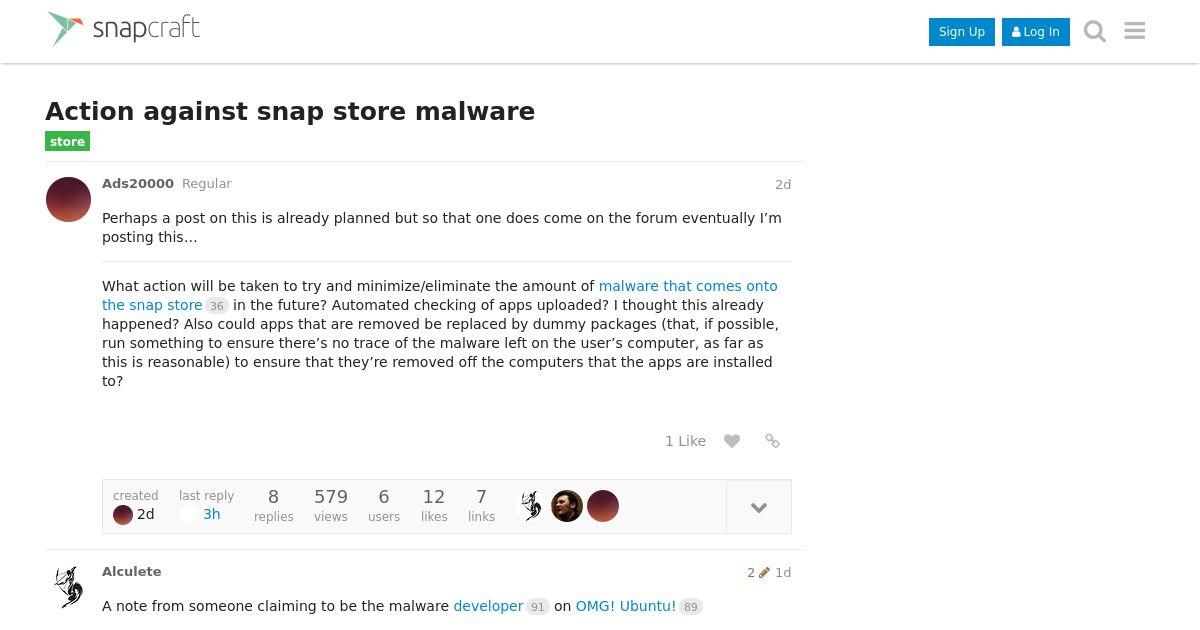The image size is (1200, 630).
Task: Like the post with heart icon
Action: (732, 441)
